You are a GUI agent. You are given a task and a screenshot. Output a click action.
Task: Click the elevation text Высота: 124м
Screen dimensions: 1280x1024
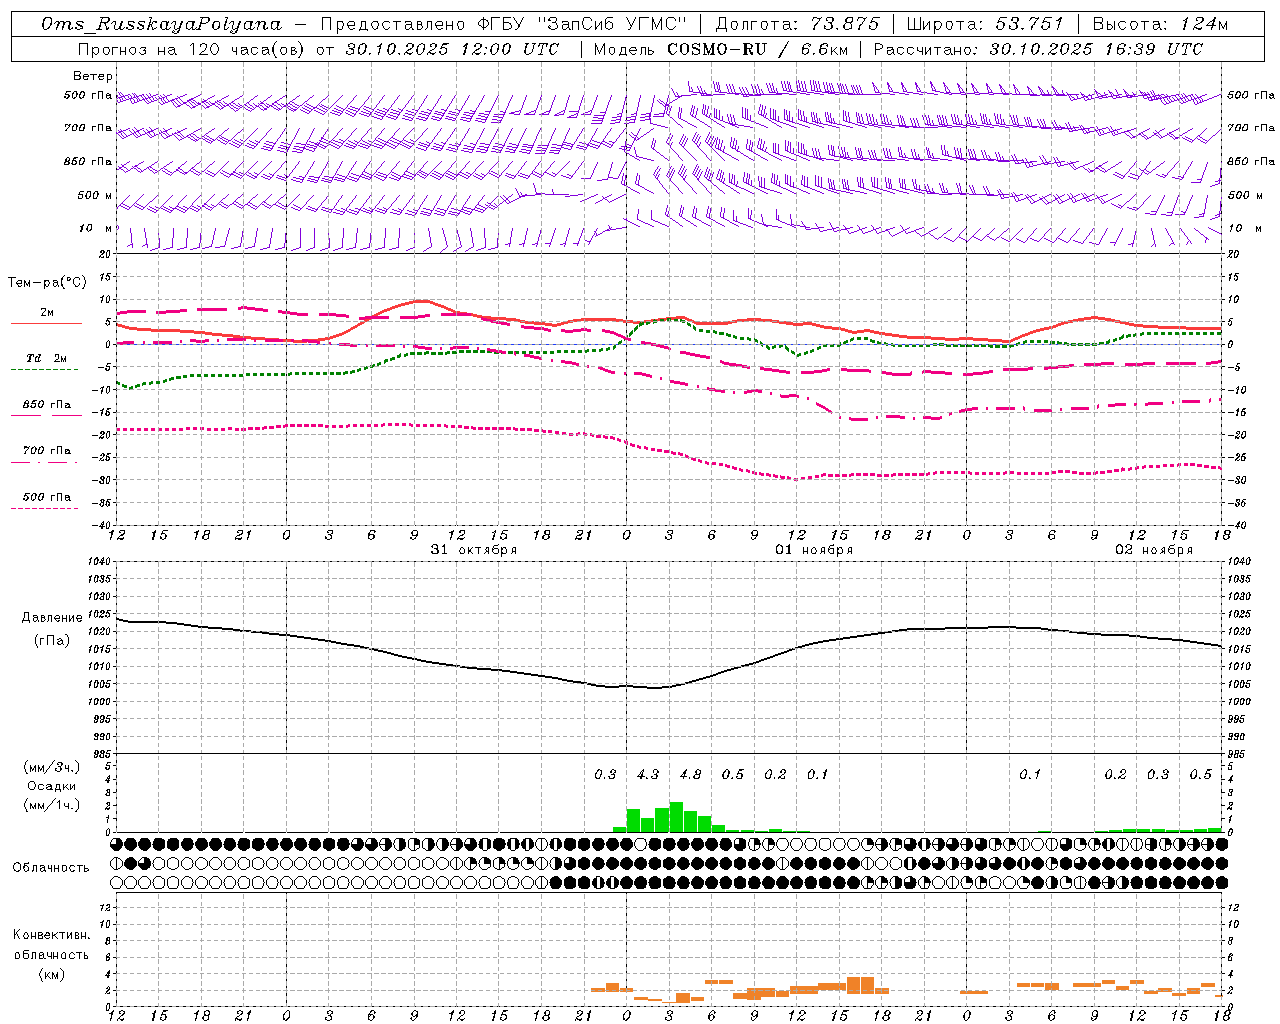(1160, 24)
